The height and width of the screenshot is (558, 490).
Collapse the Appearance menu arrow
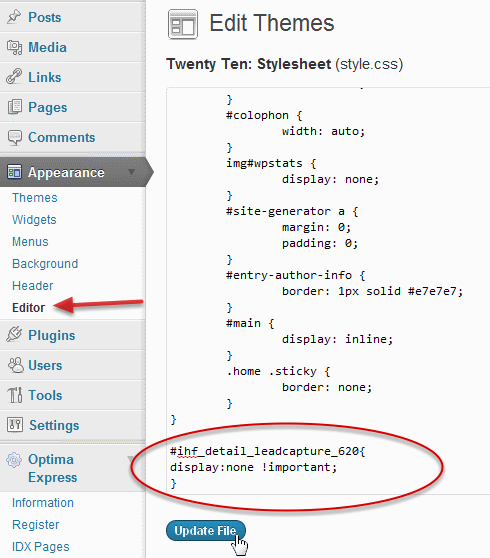click(131, 172)
